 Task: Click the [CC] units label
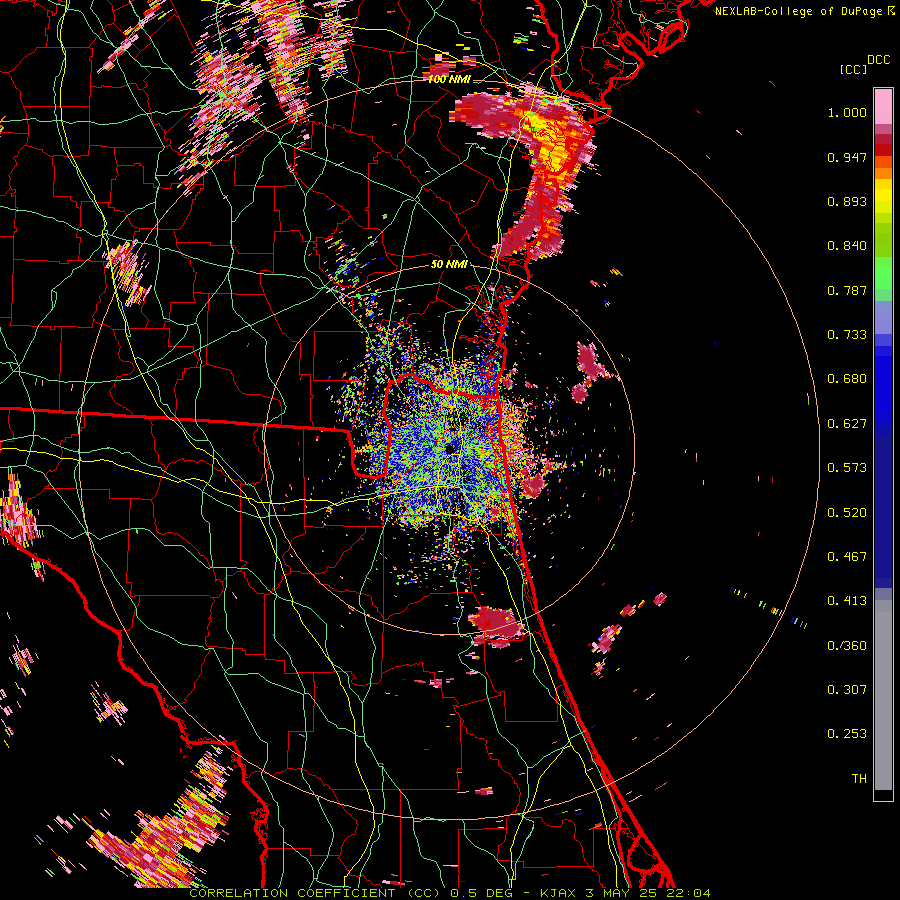click(x=853, y=69)
